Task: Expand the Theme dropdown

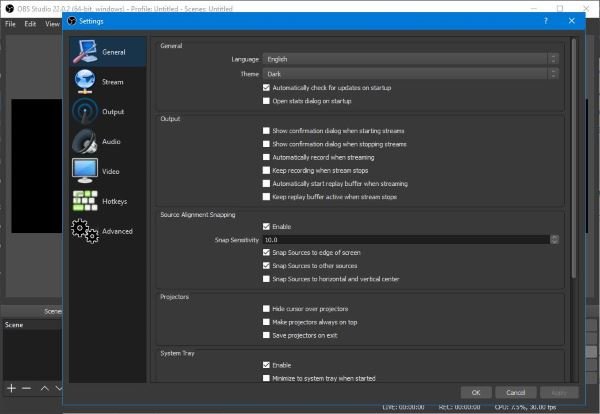Action: click(409, 74)
